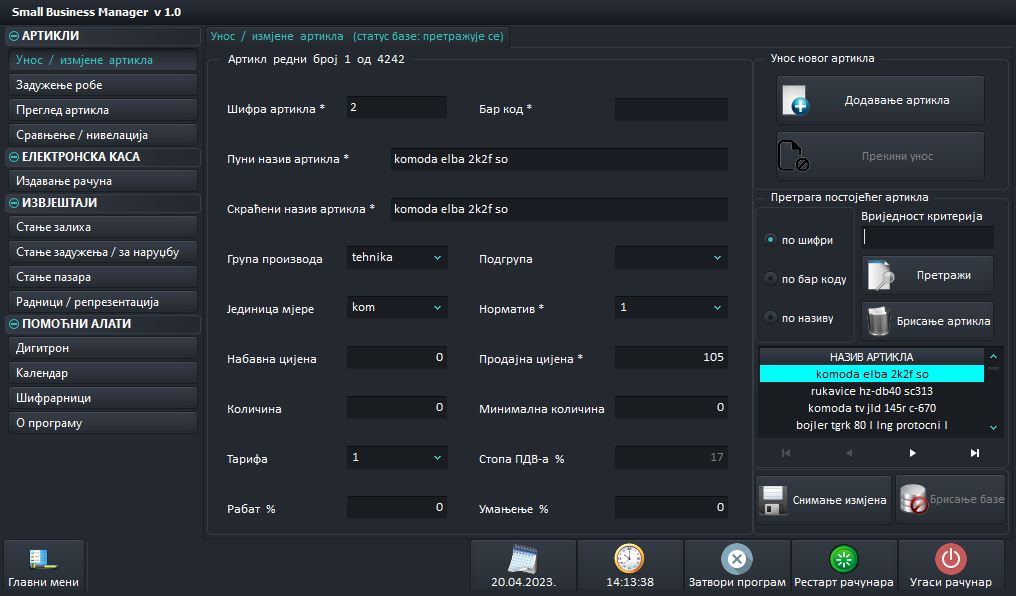Viewport: 1016px width, 596px height.
Task: Go to previous record arrow
Action: 849,453
